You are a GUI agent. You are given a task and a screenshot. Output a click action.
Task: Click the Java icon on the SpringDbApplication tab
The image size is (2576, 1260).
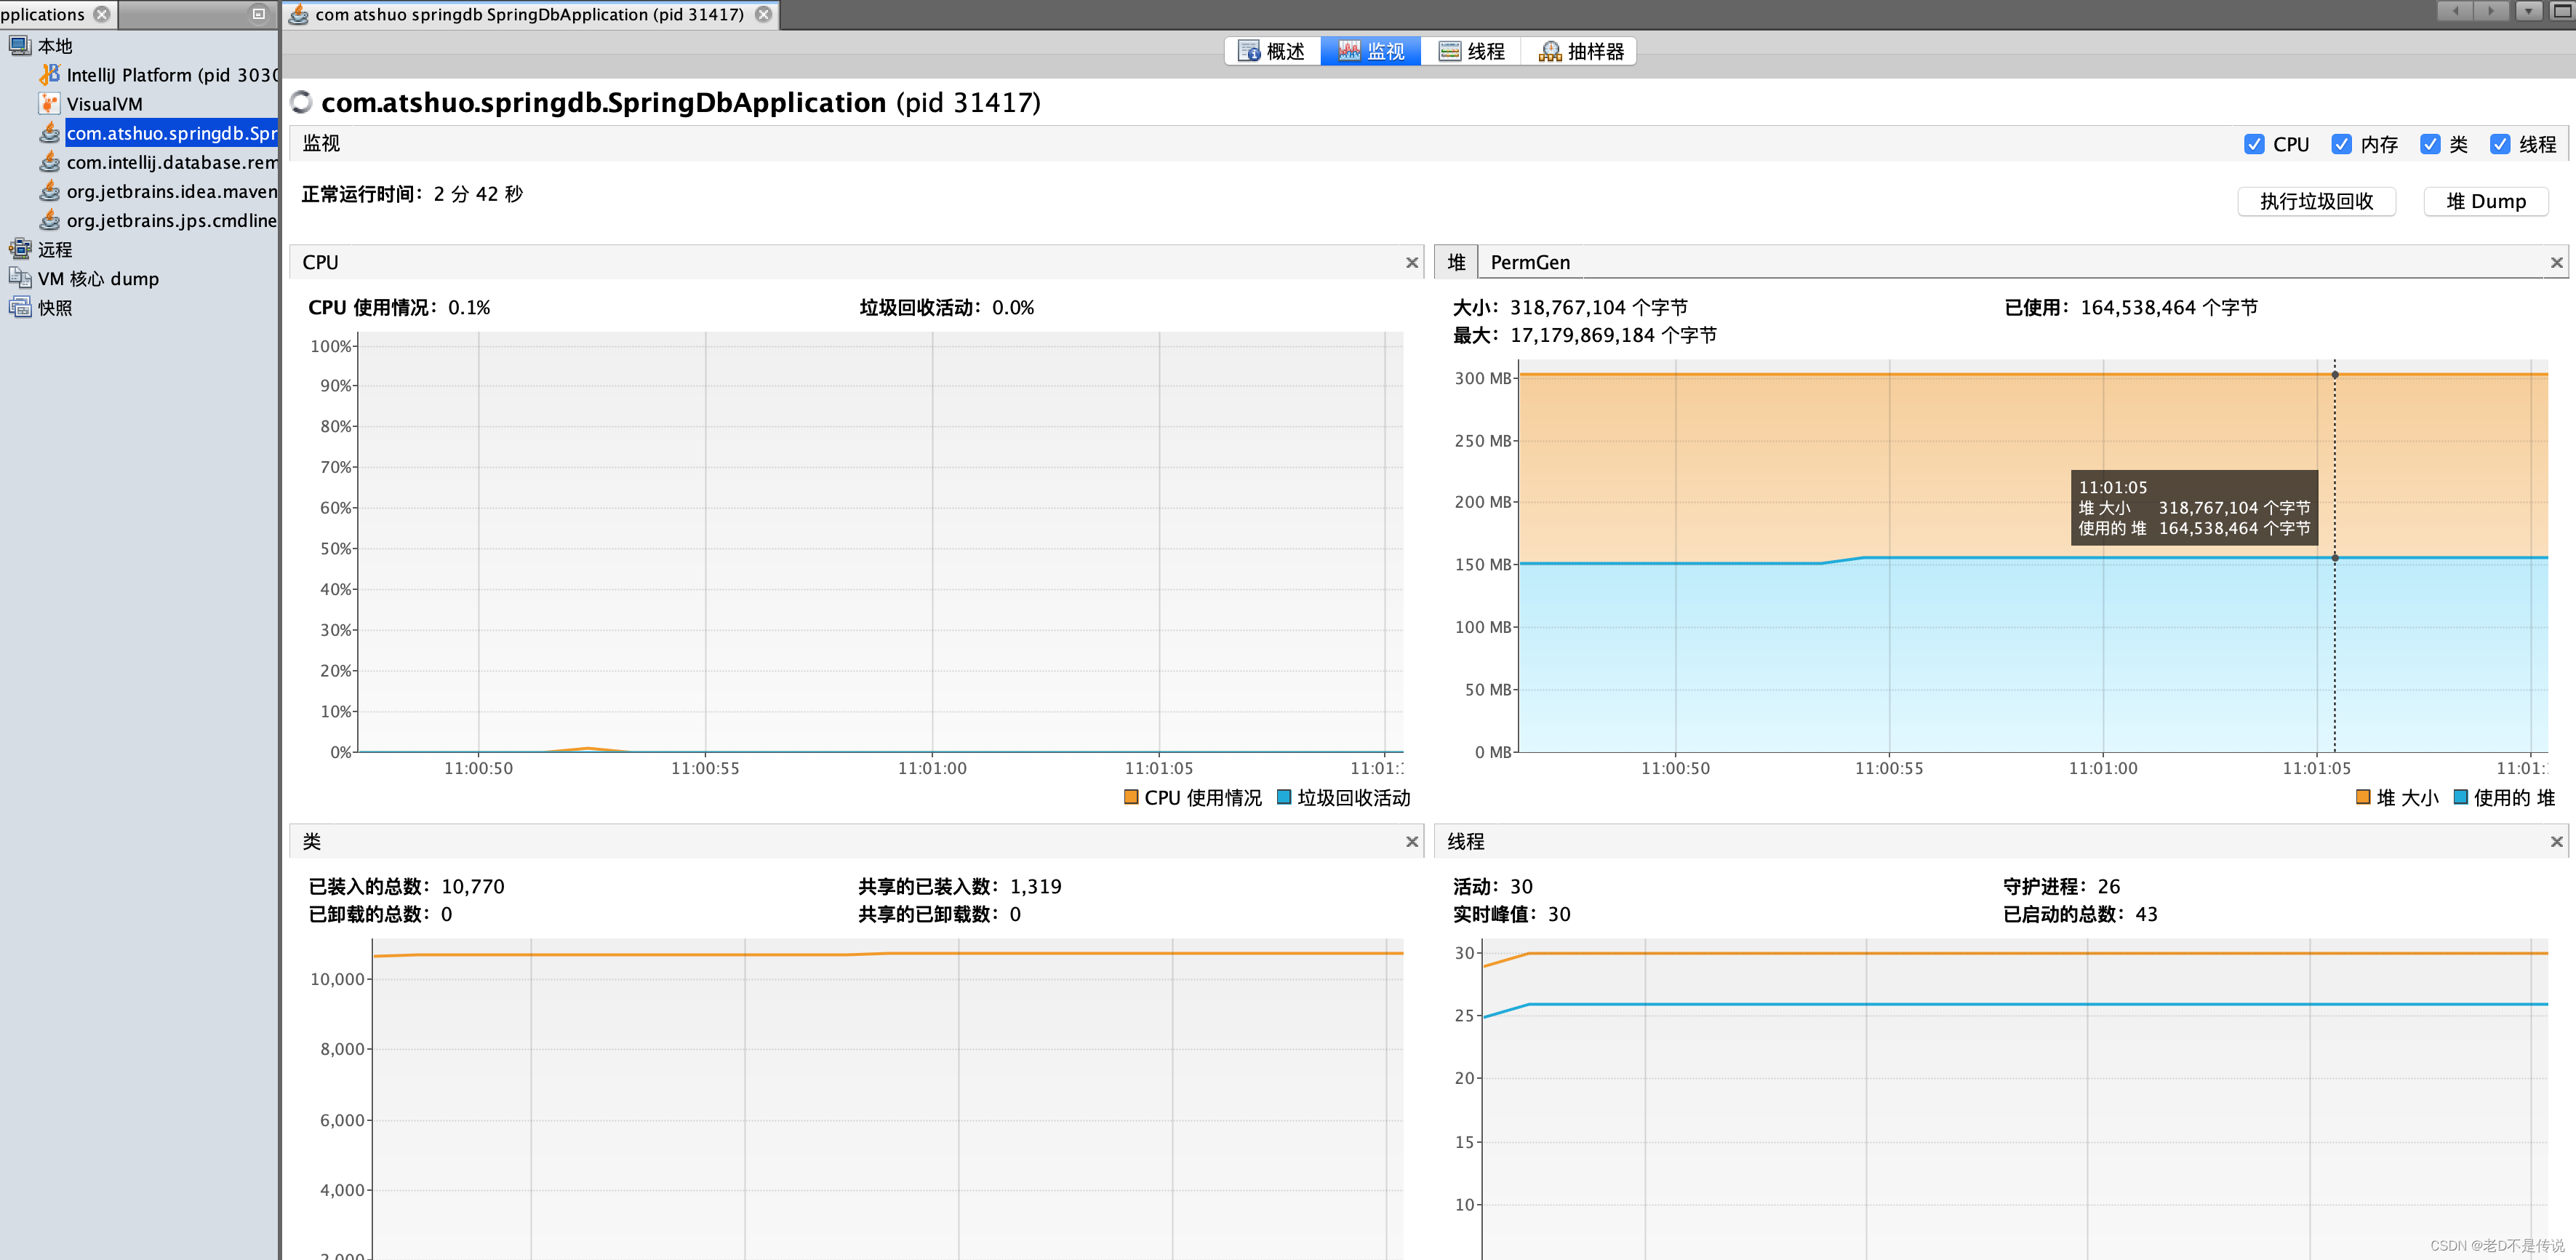[298, 14]
